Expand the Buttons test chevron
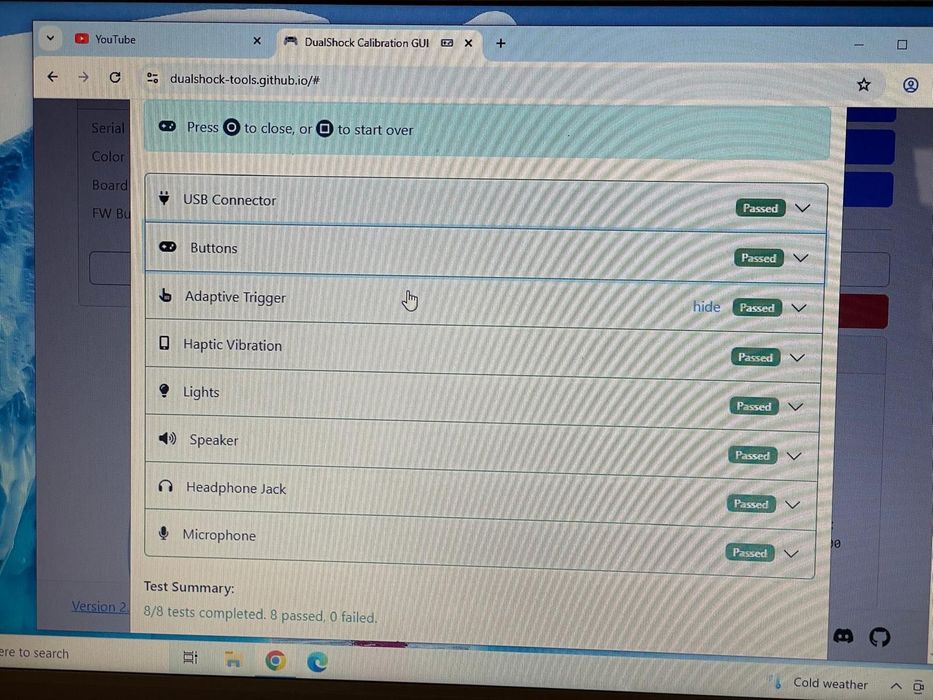Screen dimensions: 933x700 coord(801,258)
